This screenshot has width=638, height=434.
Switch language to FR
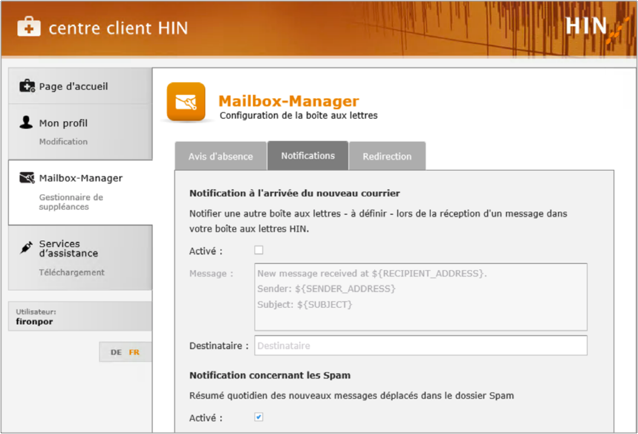(134, 352)
